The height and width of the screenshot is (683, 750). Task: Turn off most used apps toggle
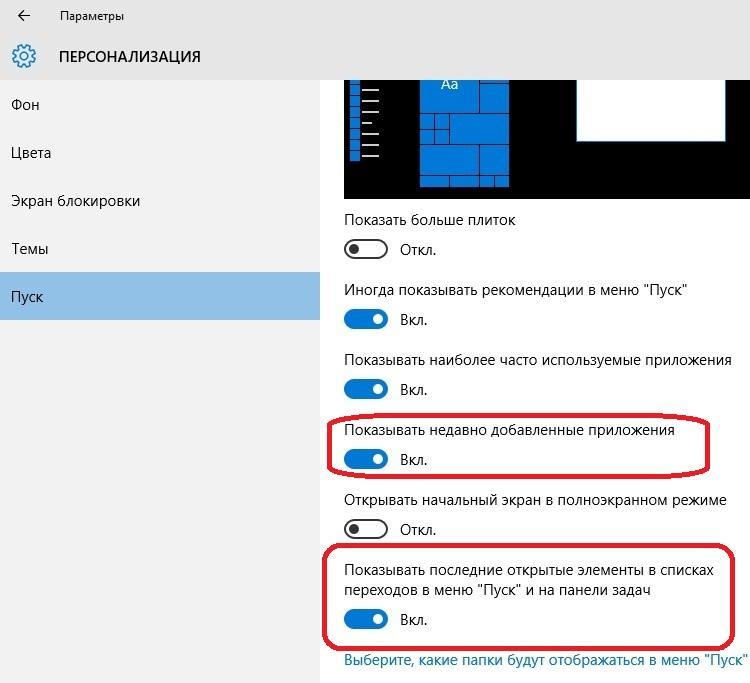tap(365, 389)
